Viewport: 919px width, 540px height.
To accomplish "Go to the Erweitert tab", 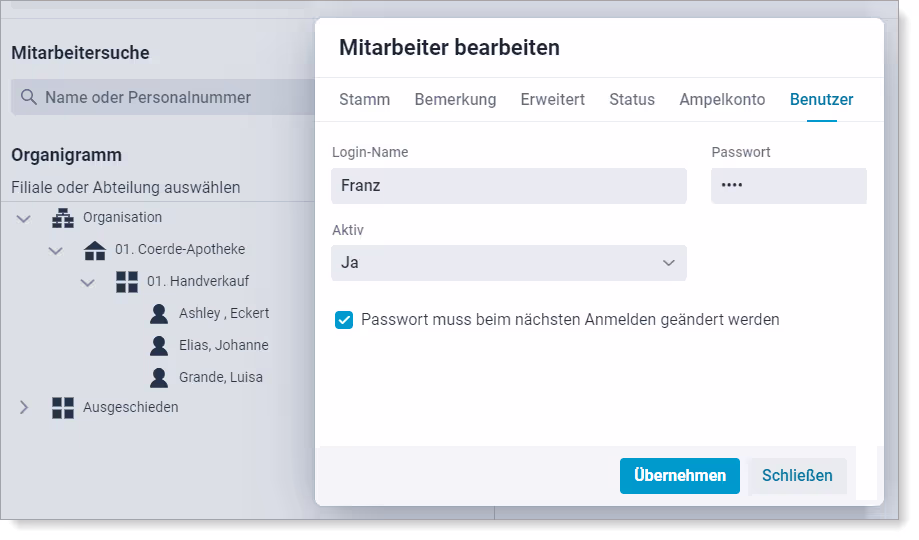I will (553, 100).
